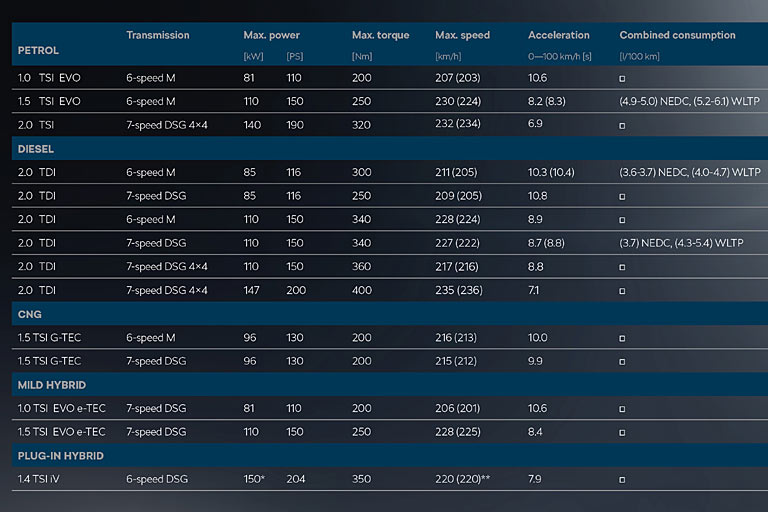Select the CNG section heading
Viewport: 768px width, 512px height.
pyautogui.click(x=29, y=314)
